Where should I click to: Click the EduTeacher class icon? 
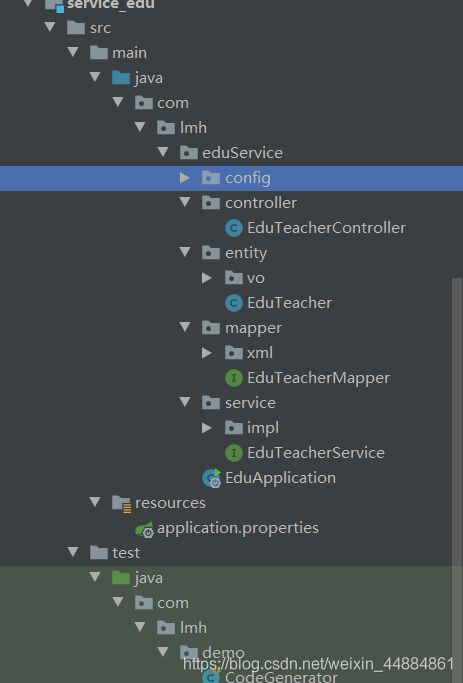233,303
